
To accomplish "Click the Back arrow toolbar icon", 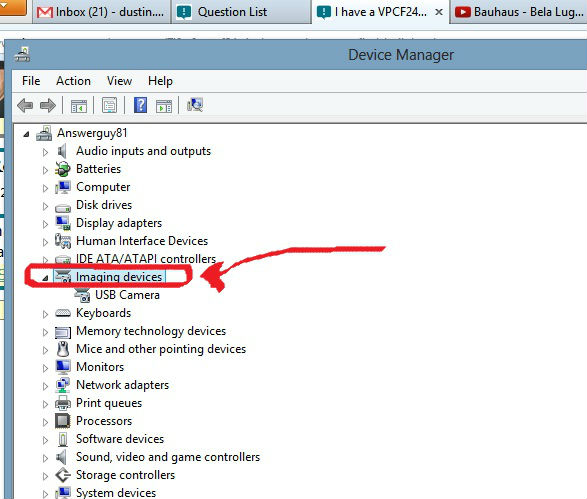I will (25, 106).
